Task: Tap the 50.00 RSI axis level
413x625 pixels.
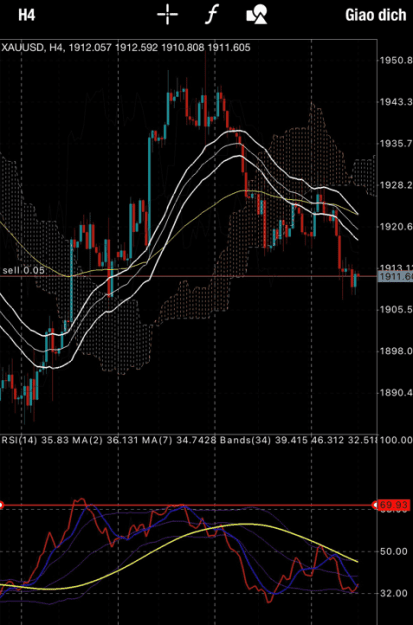Action: [394, 552]
